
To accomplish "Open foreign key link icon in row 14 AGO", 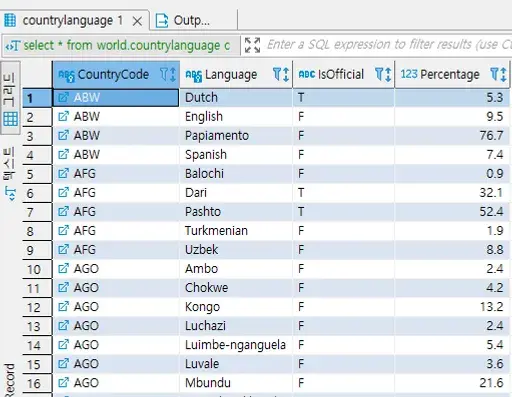I will click(x=63, y=344).
